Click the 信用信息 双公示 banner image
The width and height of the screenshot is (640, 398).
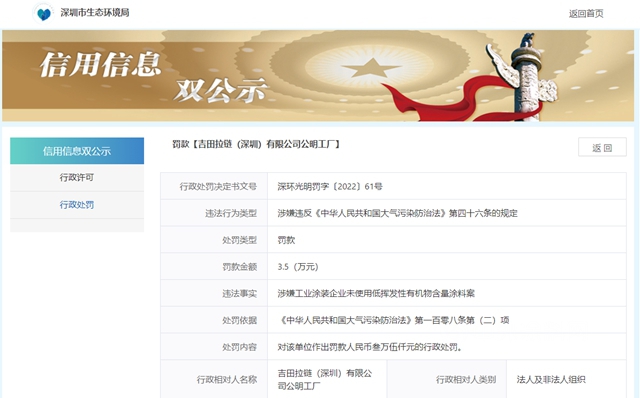click(318, 76)
